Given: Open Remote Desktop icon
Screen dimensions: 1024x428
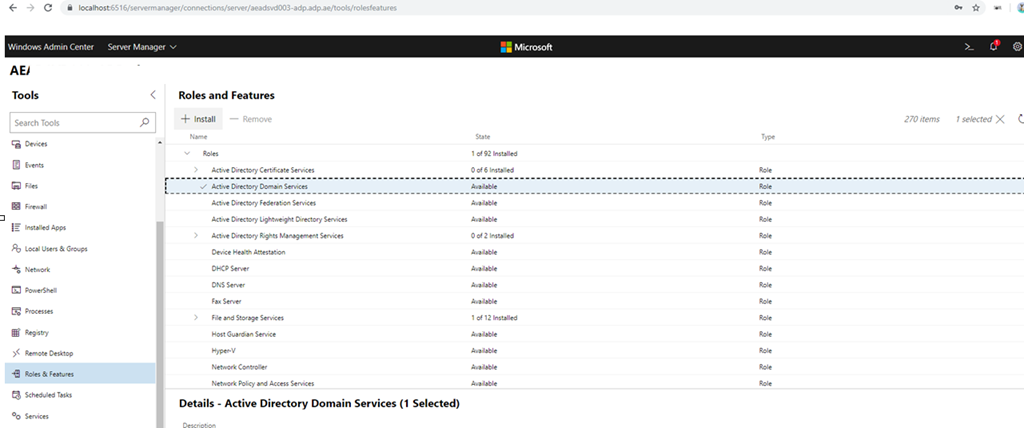Looking at the screenshot, I should (x=16, y=354).
